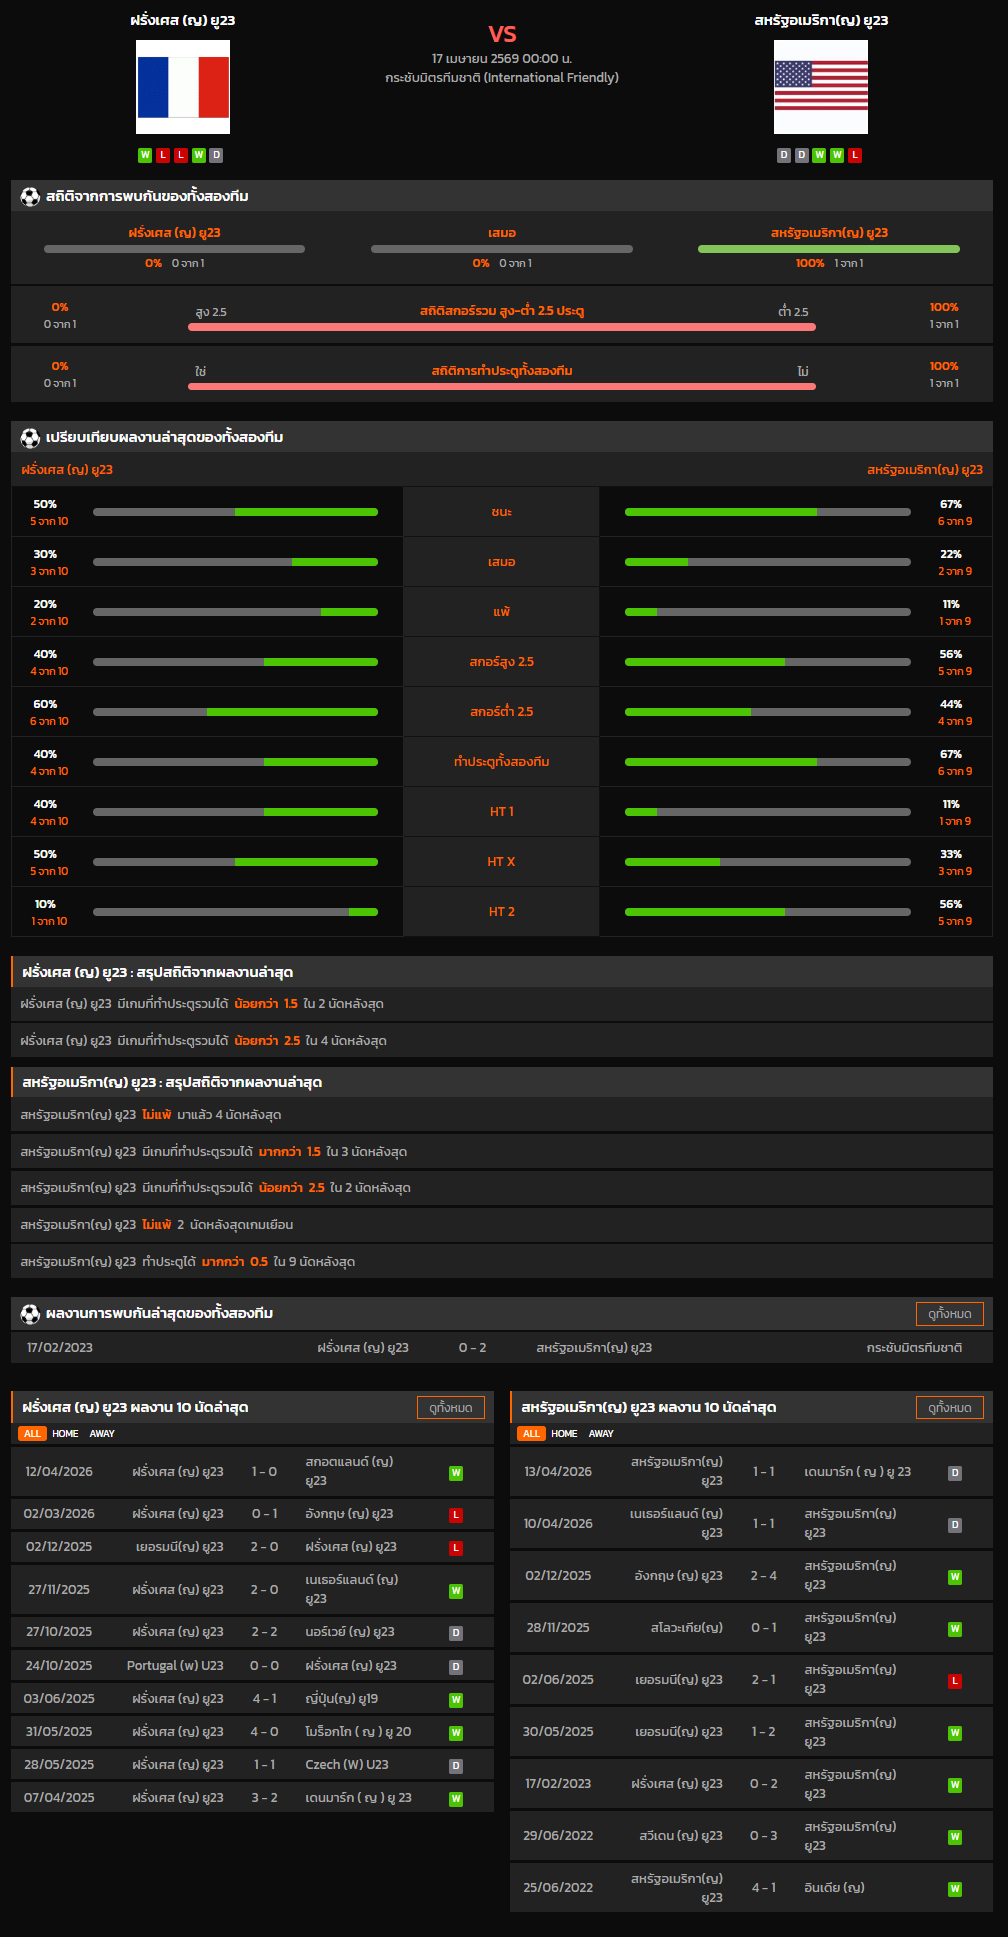The width and height of the screenshot is (1008, 1937).
Task: Click the D badge on USA 13/04/2026 match
Action: [x=955, y=1473]
